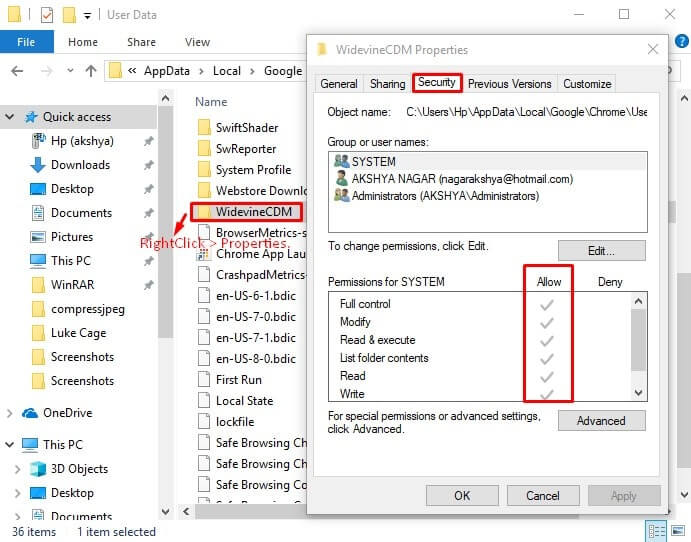
Task: Open recent locations dropdown beside forward arrow
Action: tap(70, 71)
